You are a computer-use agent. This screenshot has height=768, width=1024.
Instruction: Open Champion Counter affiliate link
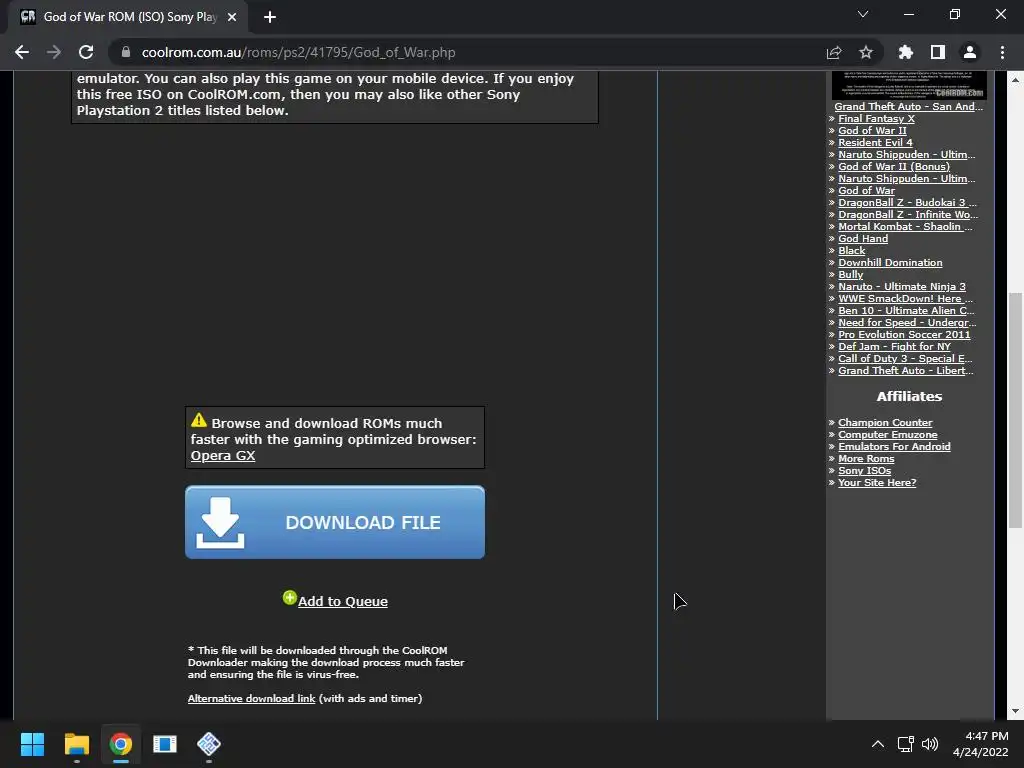(x=886, y=423)
